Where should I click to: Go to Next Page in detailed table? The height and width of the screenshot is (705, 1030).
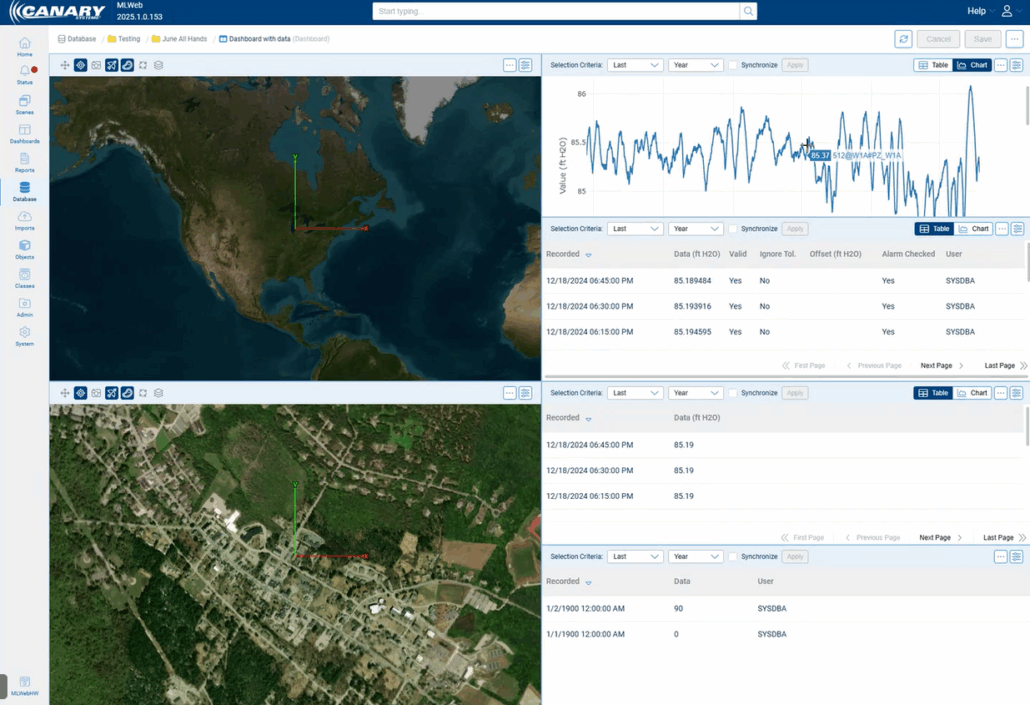coord(941,366)
